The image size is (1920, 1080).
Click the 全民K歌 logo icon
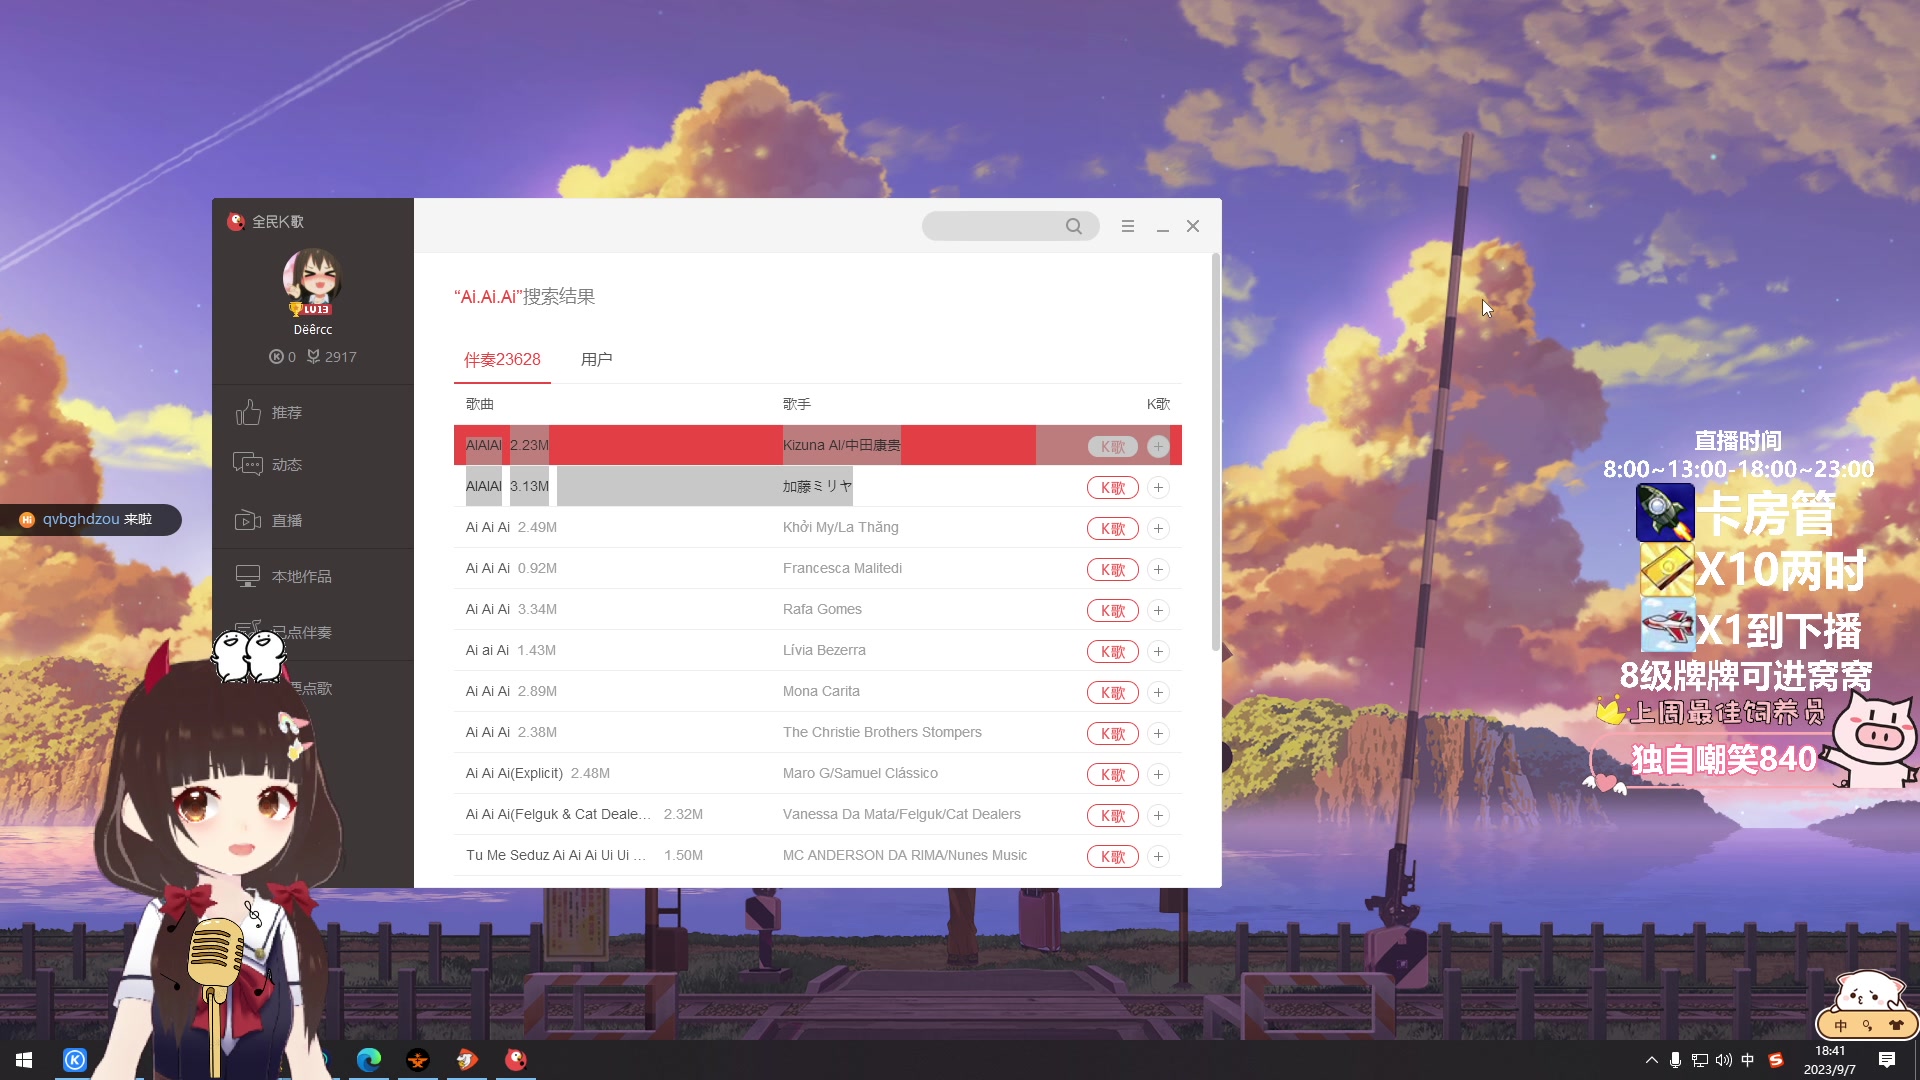pos(236,222)
